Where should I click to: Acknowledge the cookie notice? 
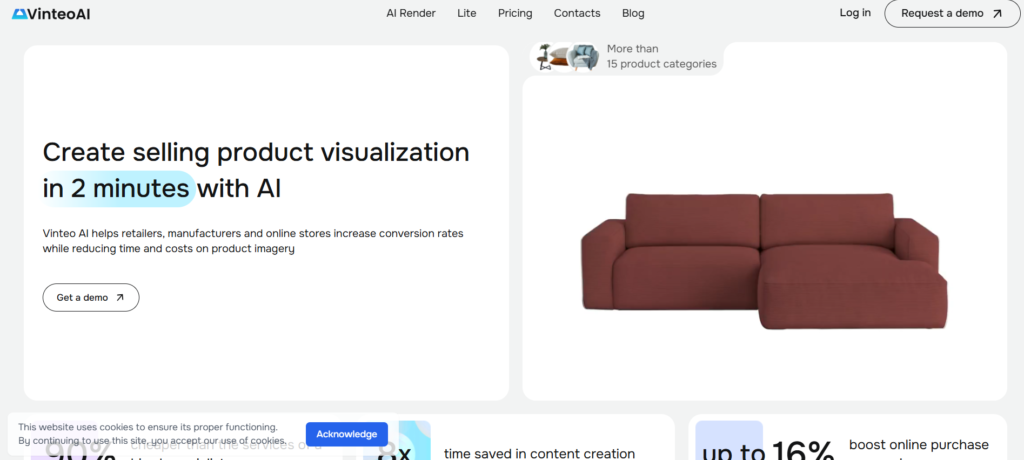(346, 434)
